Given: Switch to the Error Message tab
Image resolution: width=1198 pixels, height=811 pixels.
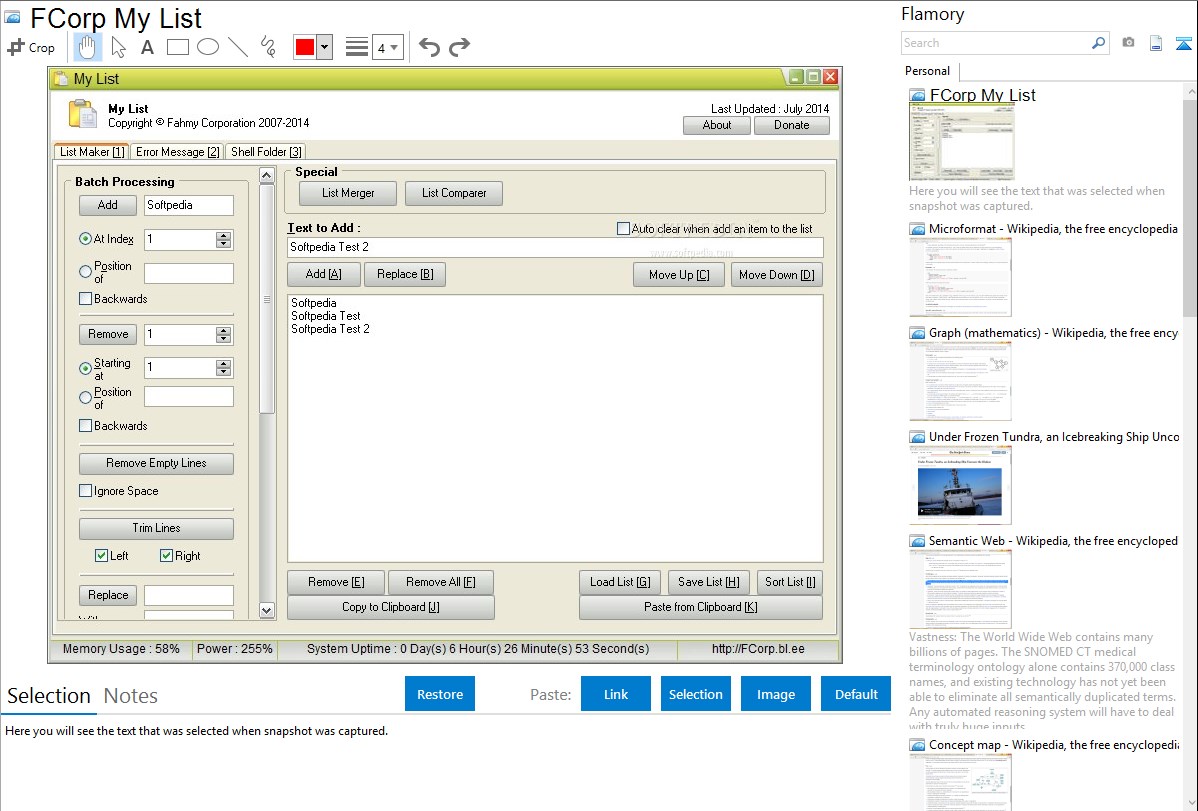Looking at the screenshot, I should [177, 152].
